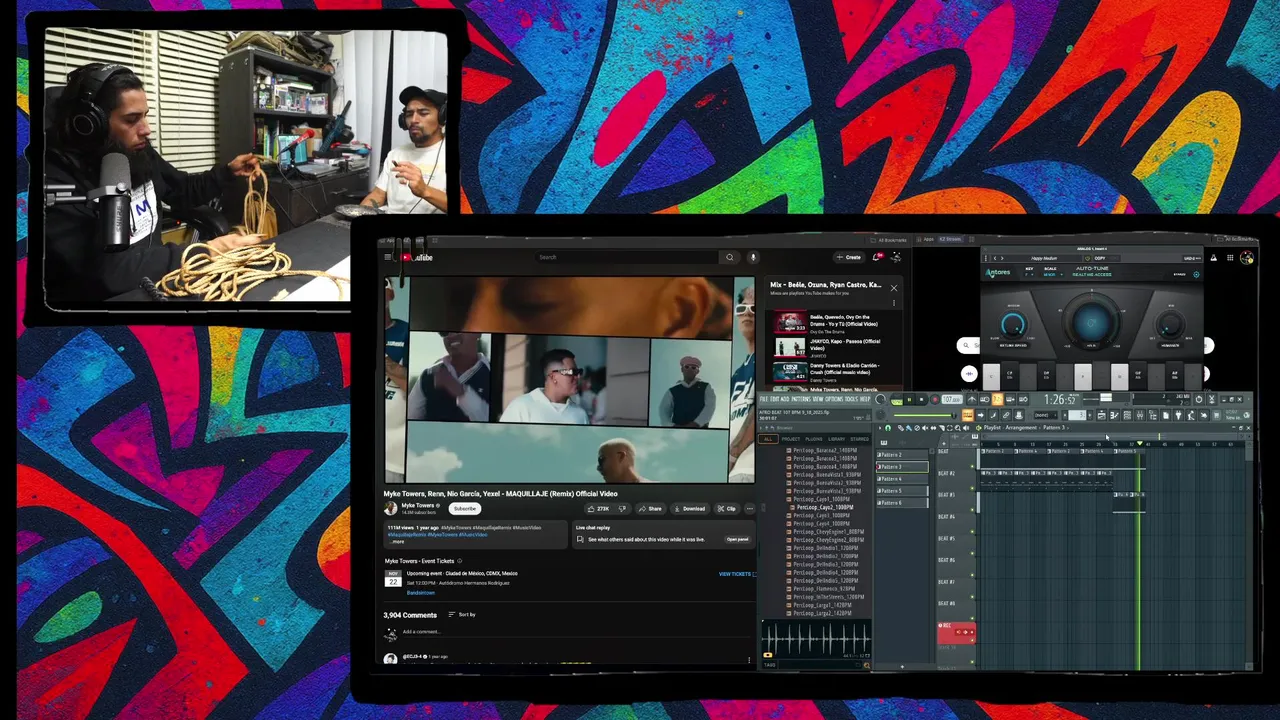Open the TOOLS menu in FL Studio
1280x720 pixels.
[852, 399]
